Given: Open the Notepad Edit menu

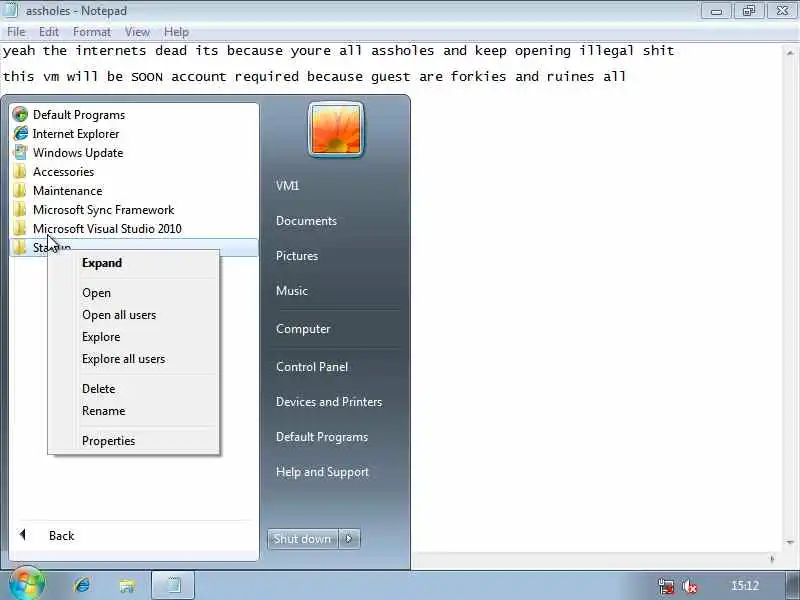Looking at the screenshot, I should coord(49,32).
